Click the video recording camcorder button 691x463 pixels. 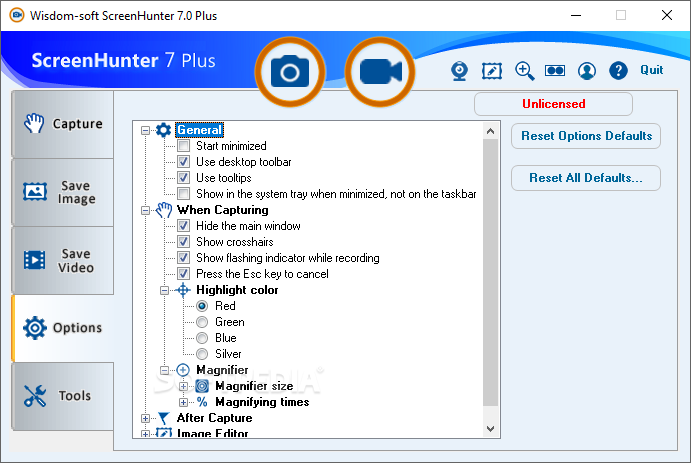380,72
